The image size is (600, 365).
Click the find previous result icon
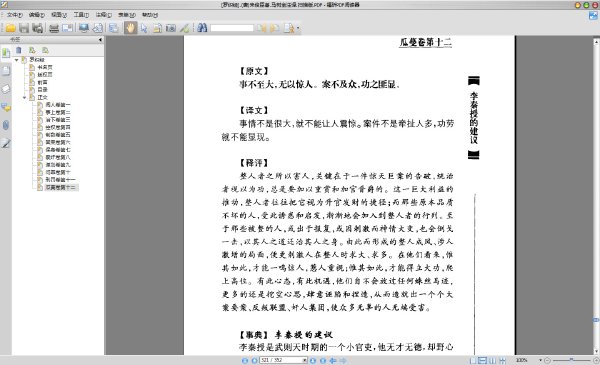click(262, 28)
